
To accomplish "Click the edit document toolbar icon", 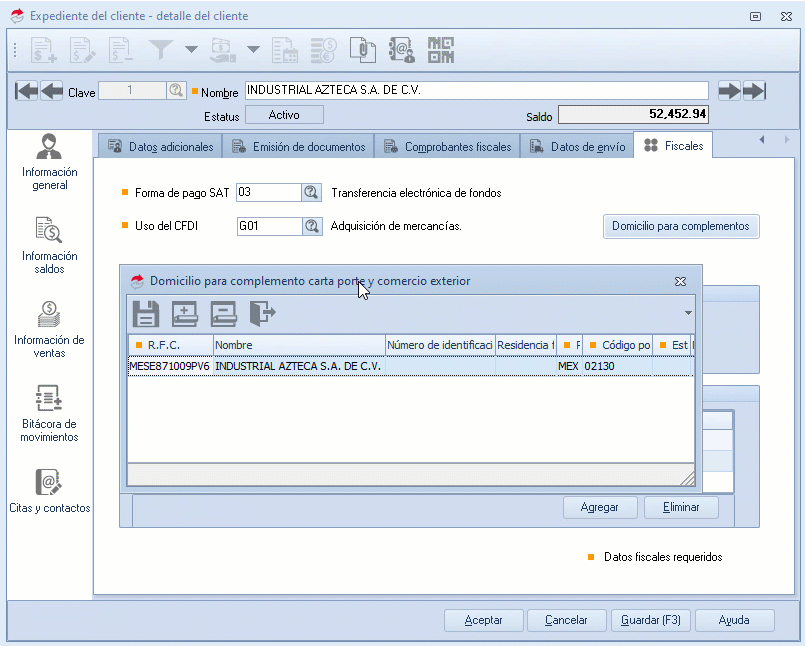I will (82, 50).
